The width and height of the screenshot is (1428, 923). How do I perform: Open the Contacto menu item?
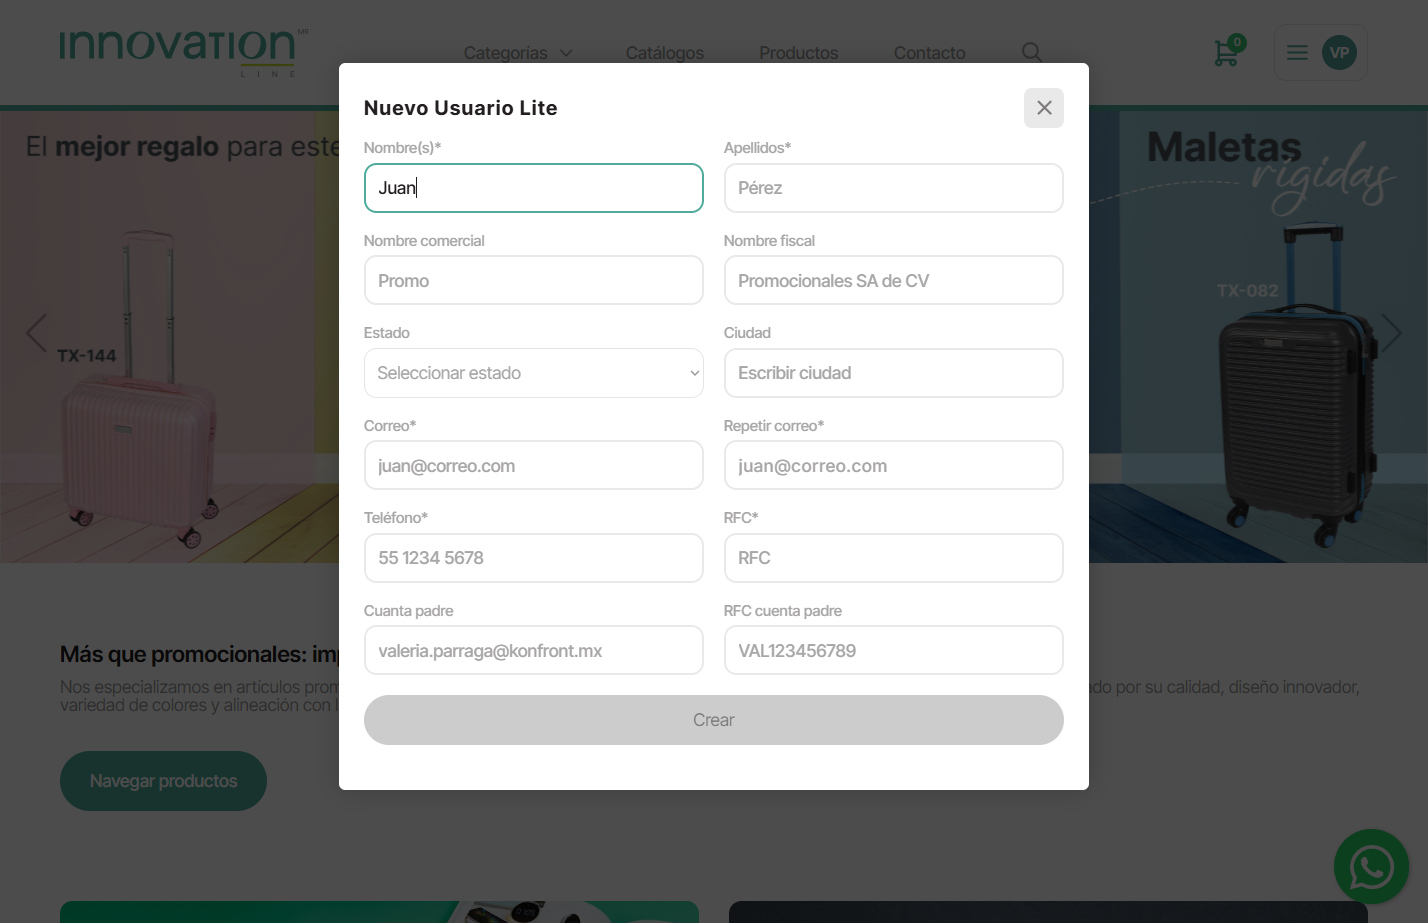coord(930,53)
